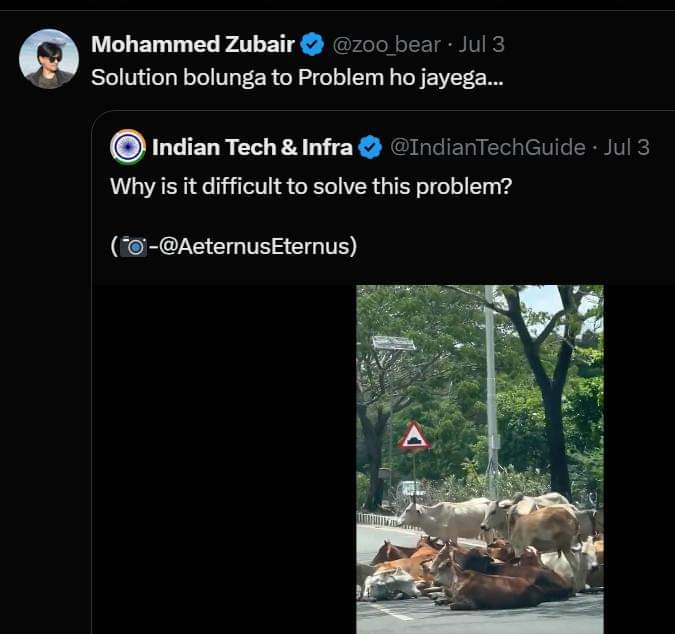This screenshot has height=634, width=675.
Task: Click the tweet text "Solution bolunga to Problem ho jayega..."
Action: (x=297, y=77)
